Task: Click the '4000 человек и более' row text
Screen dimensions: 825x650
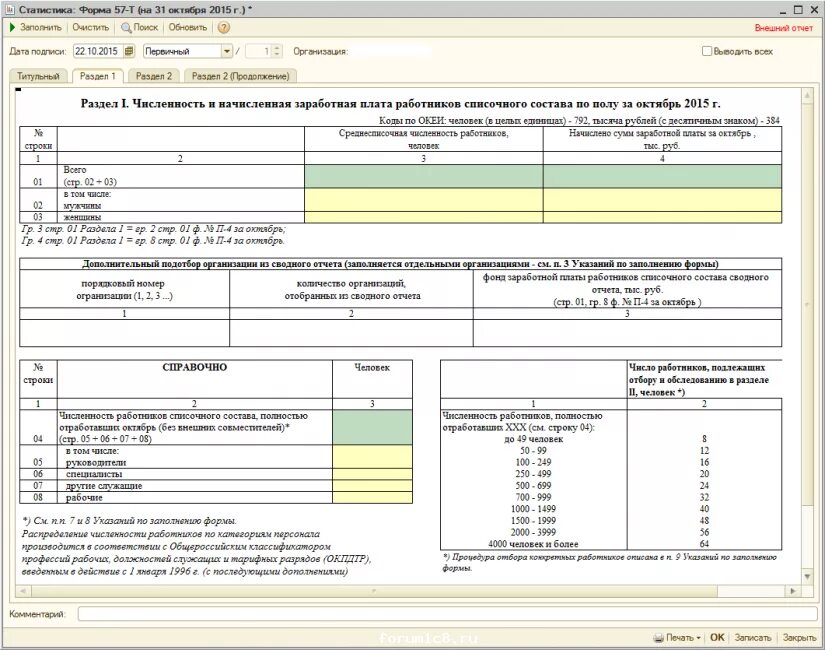Action: (533, 544)
